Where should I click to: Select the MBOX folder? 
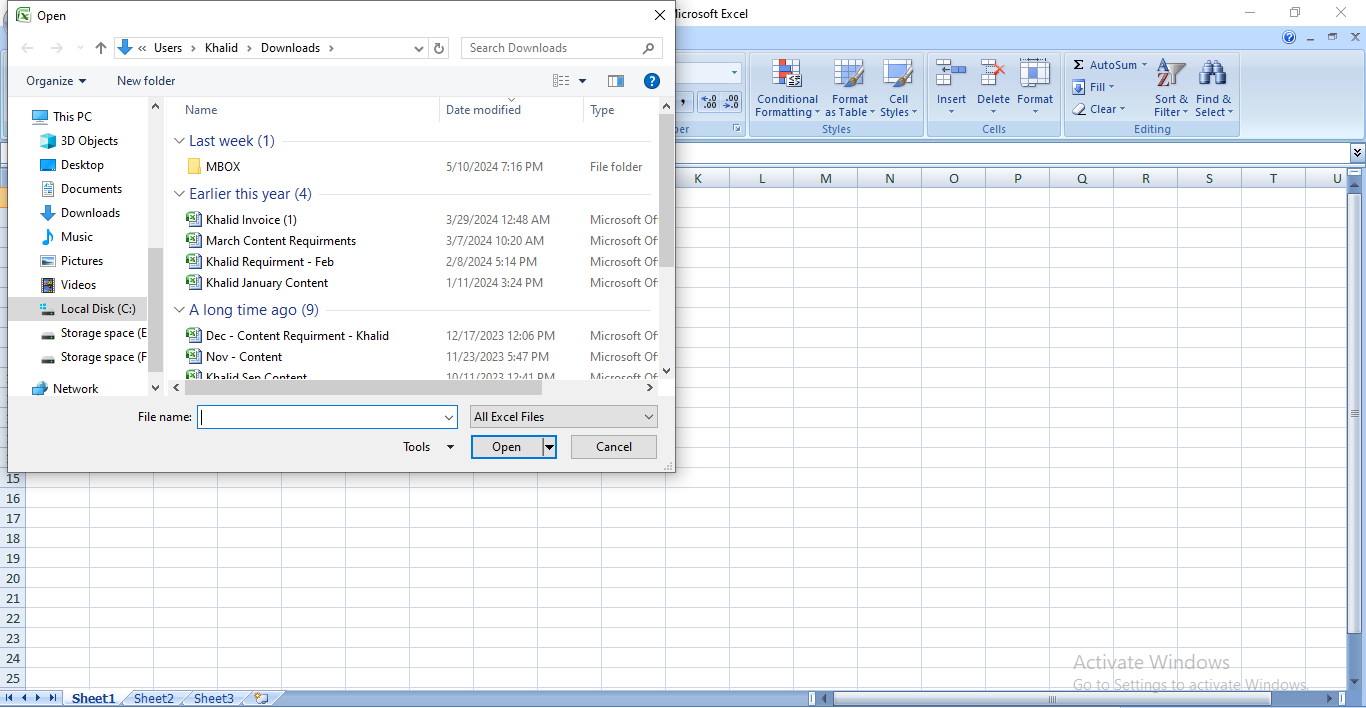[x=223, y=167]
